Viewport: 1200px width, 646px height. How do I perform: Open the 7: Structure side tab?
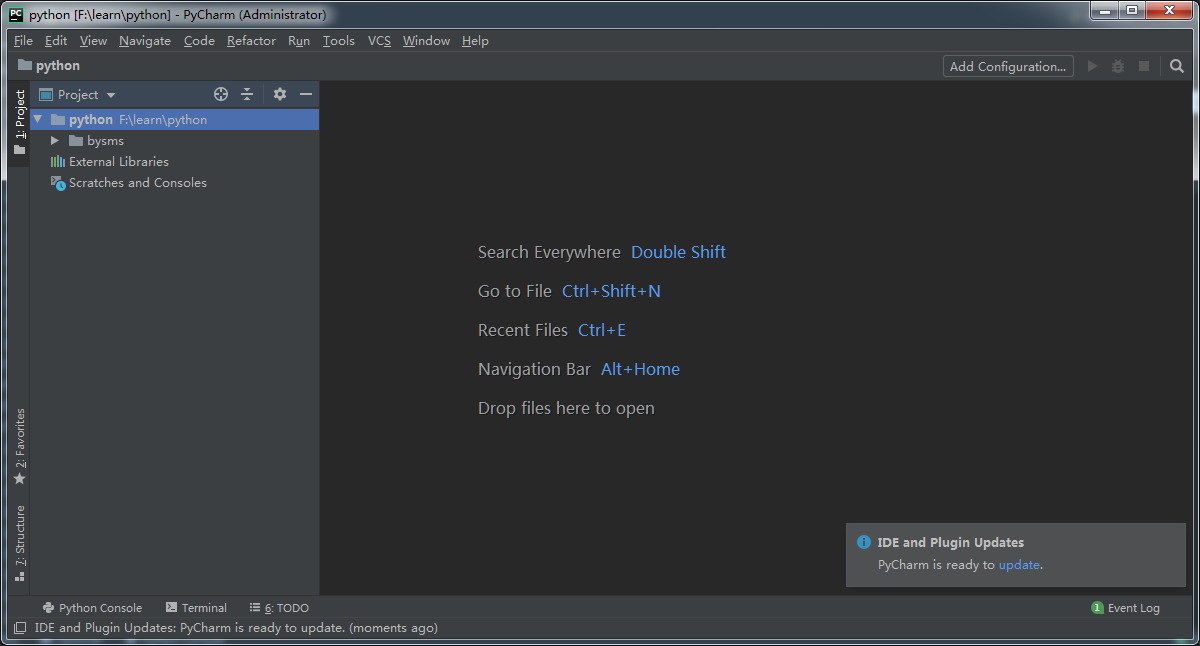(19, 543)
